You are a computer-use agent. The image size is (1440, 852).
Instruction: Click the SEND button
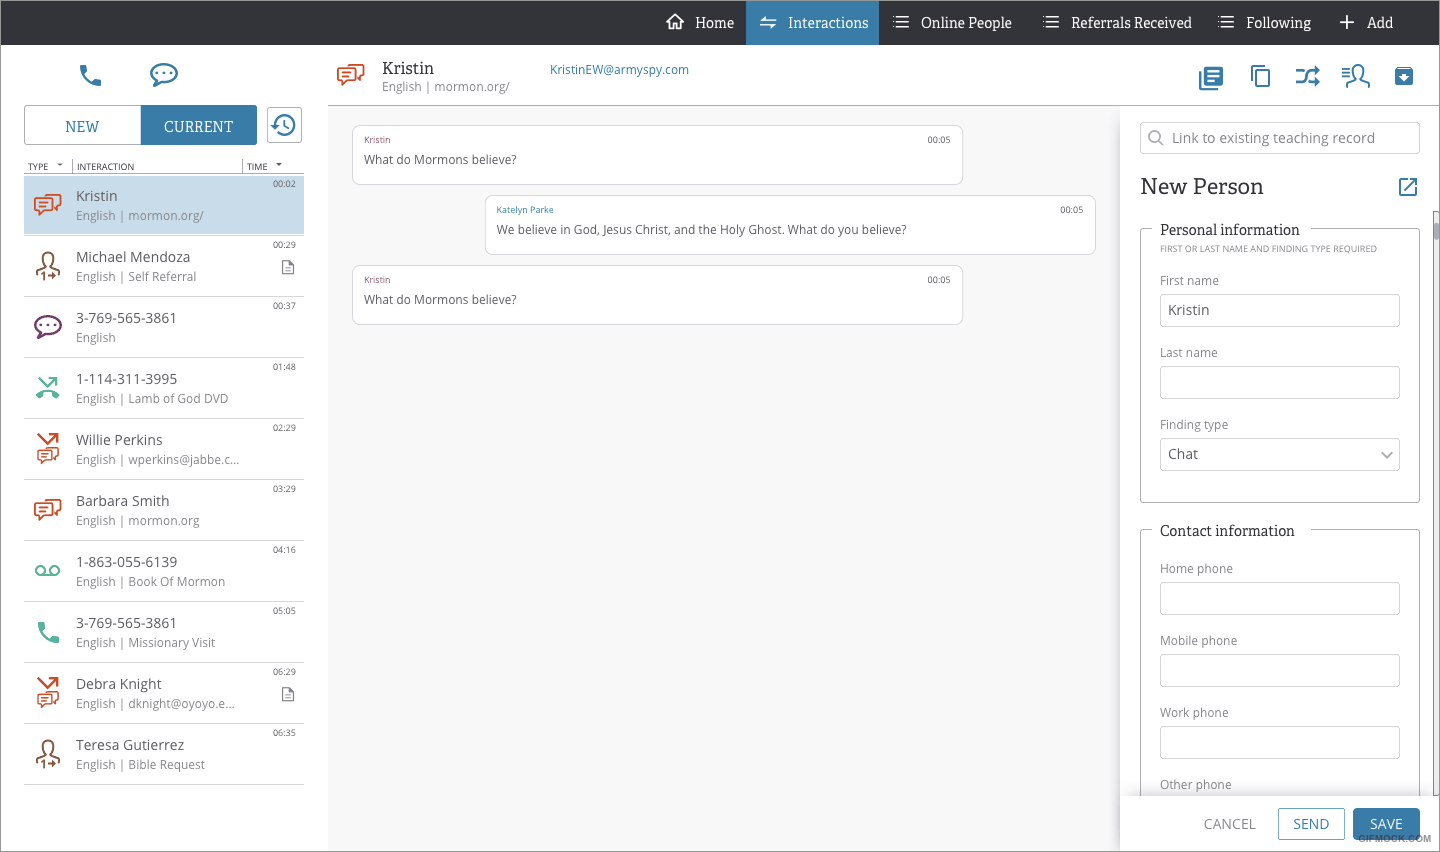click(1311, 824)
